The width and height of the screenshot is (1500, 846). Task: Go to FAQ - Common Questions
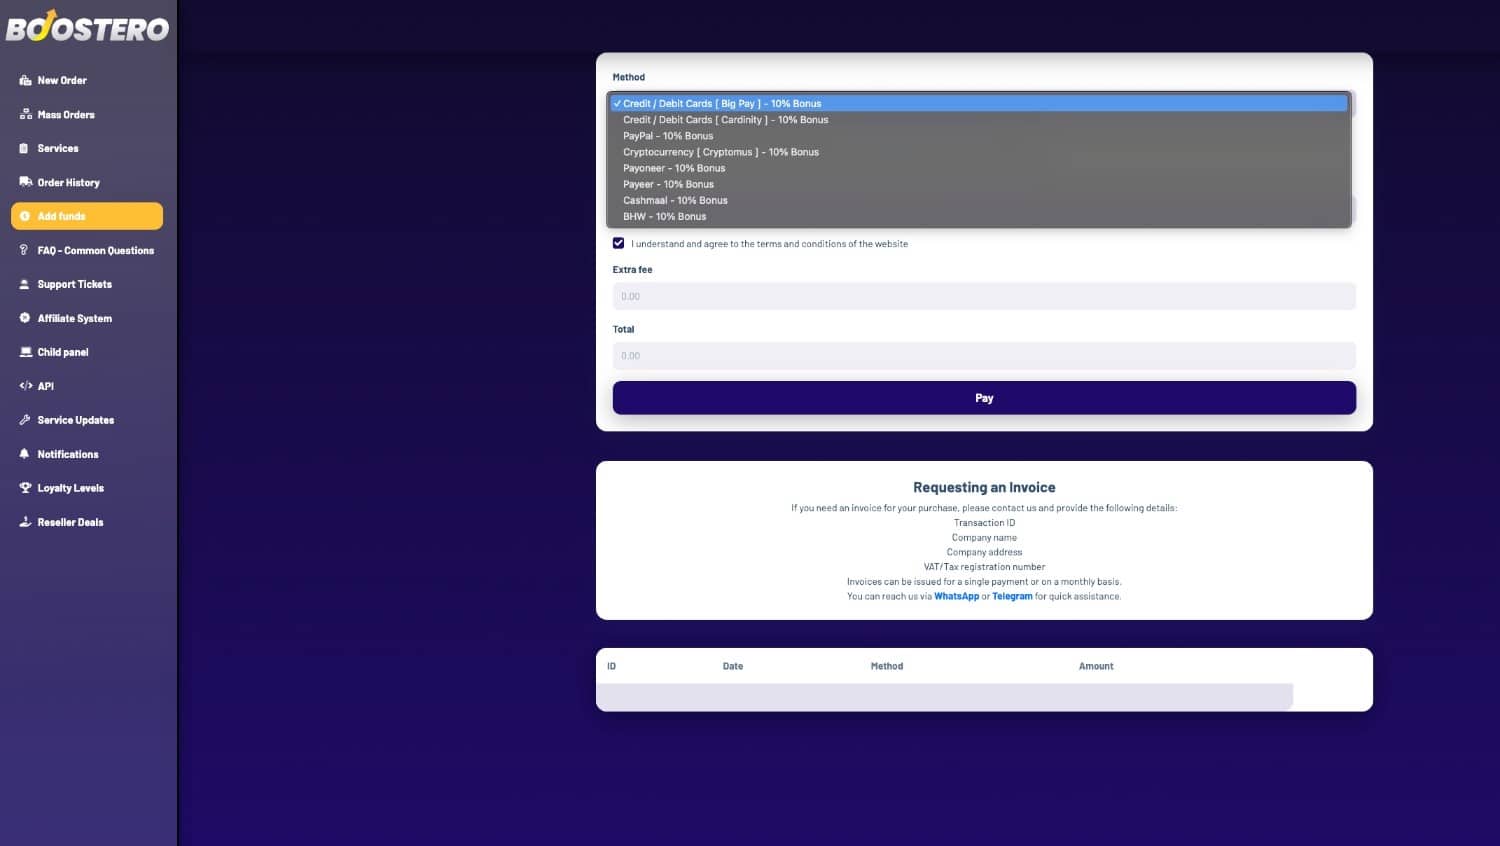coord(95,250)
